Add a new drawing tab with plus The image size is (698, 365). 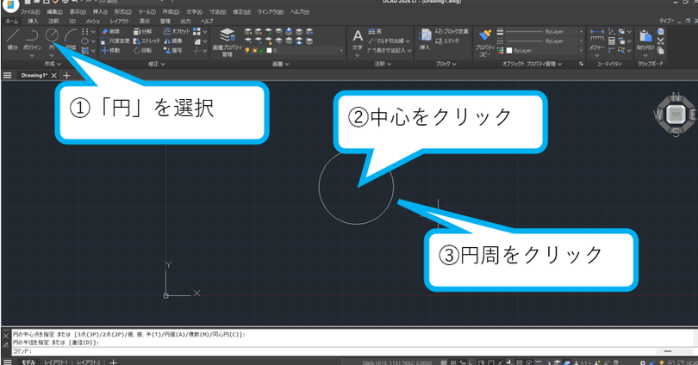67,76
